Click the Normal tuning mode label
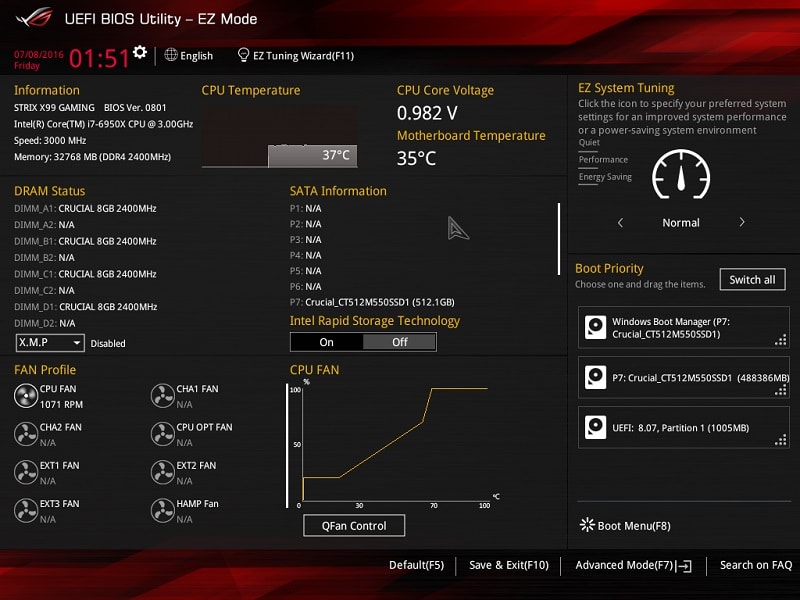 [681, 222]
